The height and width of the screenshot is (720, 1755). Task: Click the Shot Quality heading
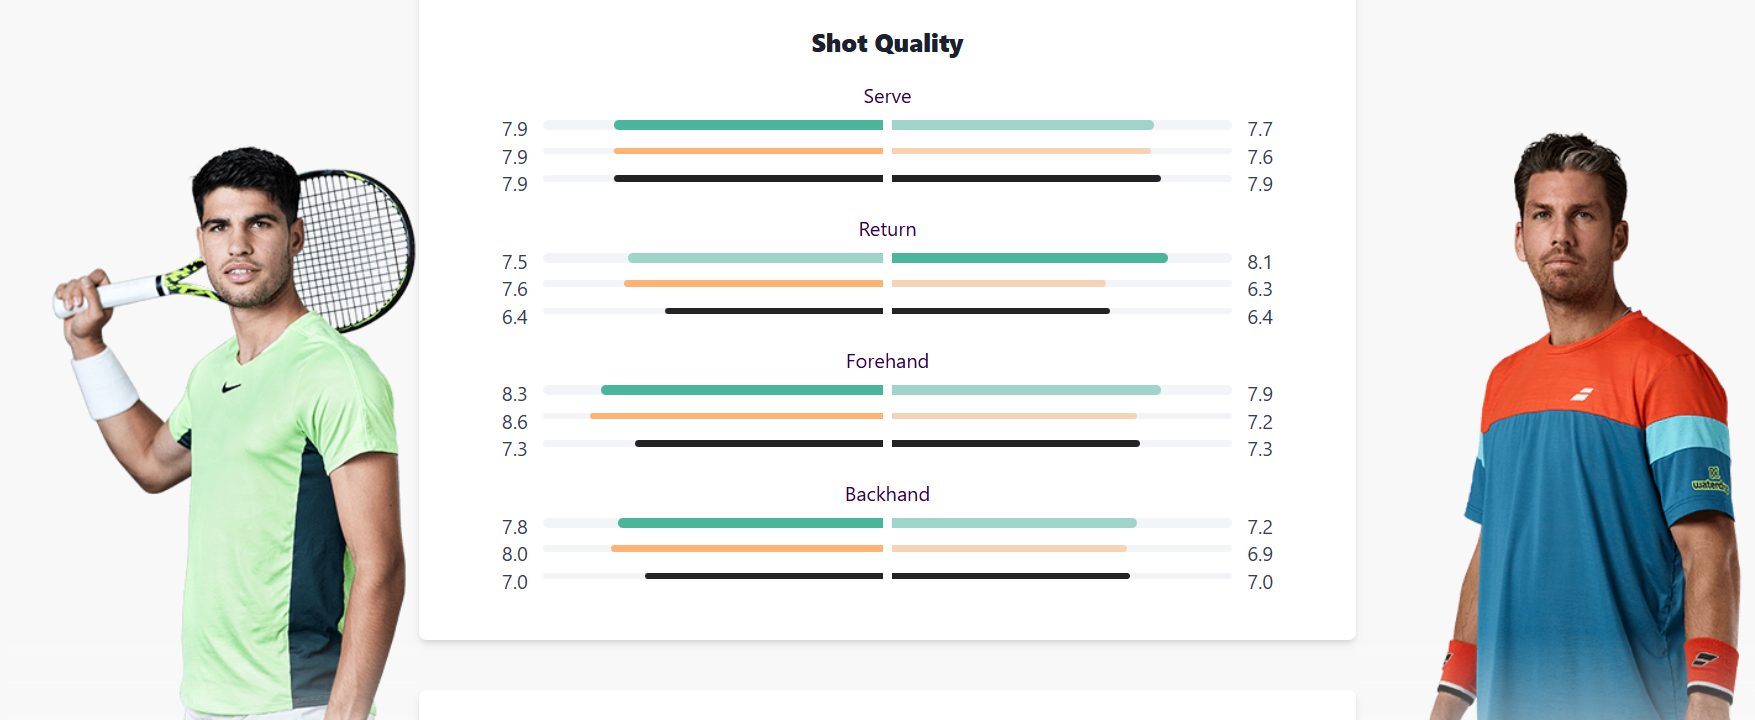(x=887, y=44)
